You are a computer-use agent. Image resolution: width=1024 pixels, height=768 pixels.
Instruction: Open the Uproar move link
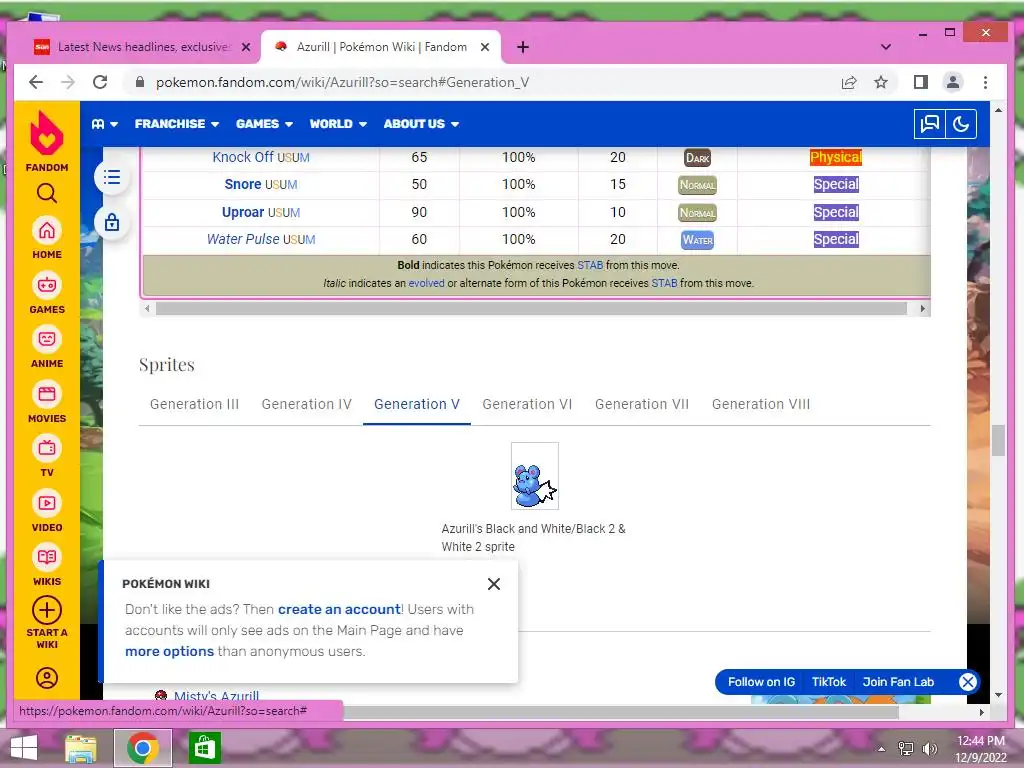point(243,212)
